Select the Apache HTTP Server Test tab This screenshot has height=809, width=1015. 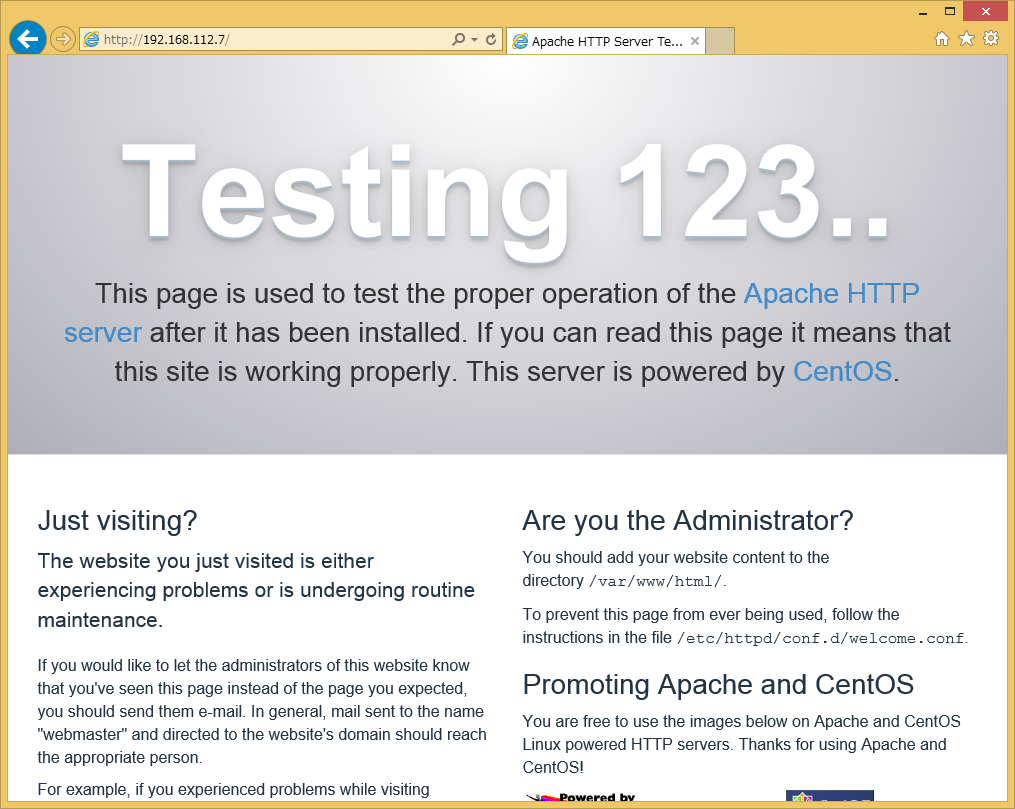(606, 41)
